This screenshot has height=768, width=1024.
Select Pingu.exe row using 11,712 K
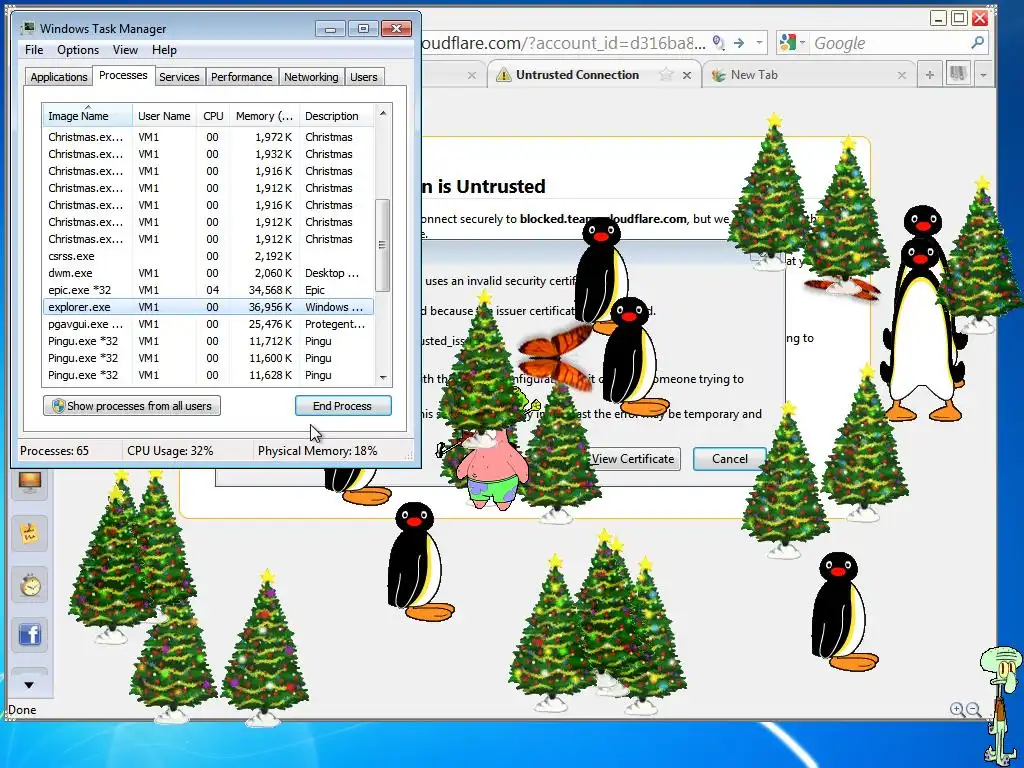(x=208, y=341)
